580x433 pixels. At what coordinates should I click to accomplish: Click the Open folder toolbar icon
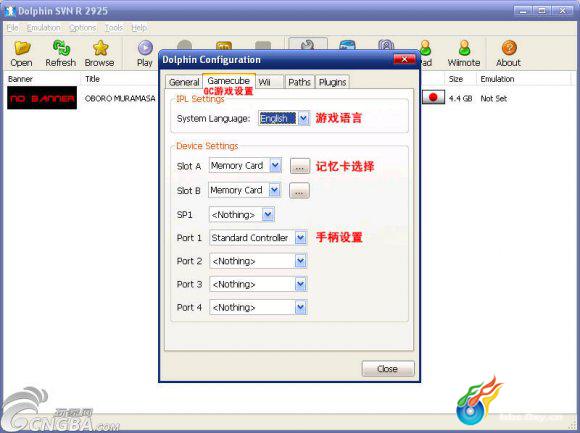coord(22,48)
